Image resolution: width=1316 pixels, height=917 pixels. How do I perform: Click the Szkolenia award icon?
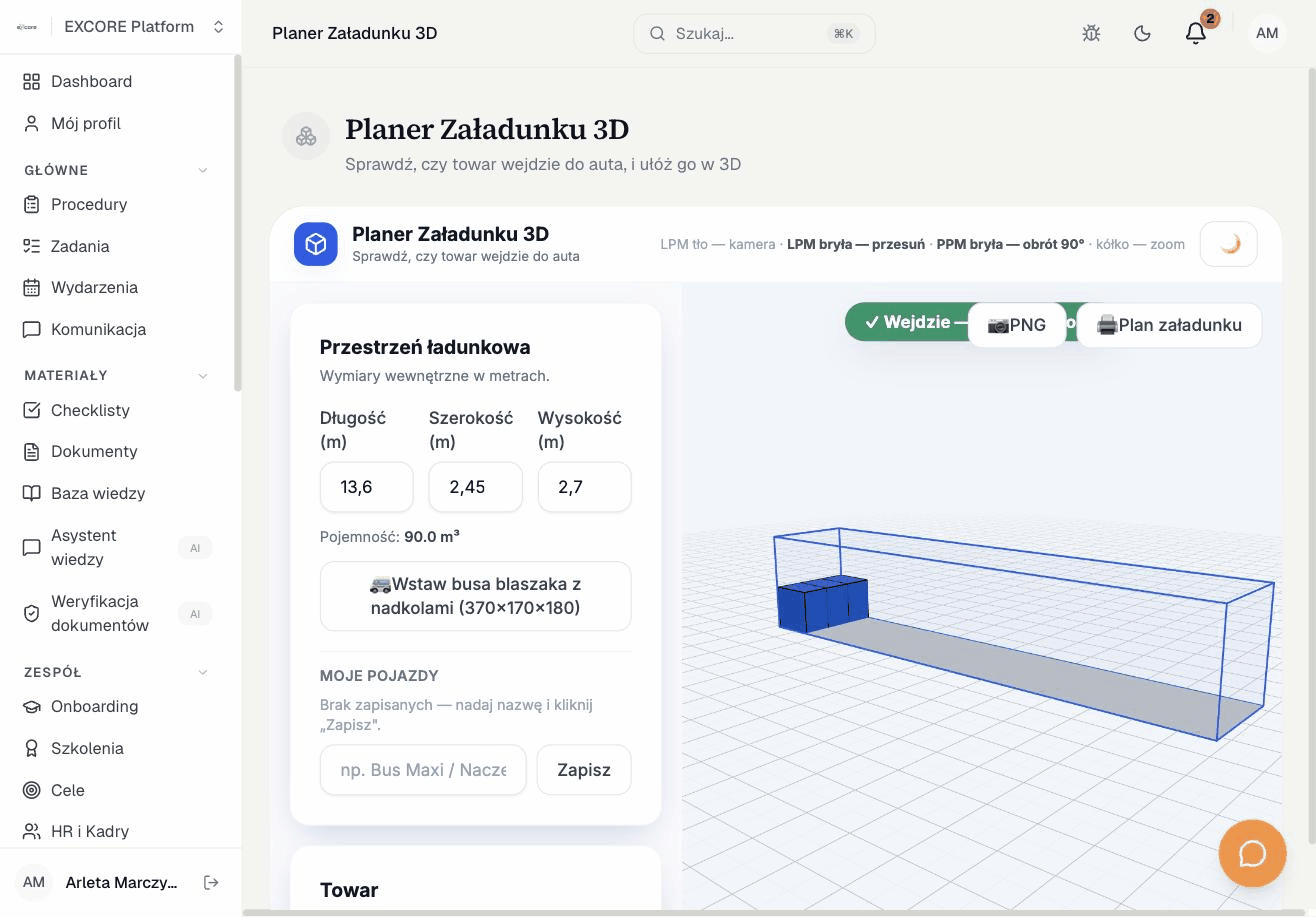(32, 749)
